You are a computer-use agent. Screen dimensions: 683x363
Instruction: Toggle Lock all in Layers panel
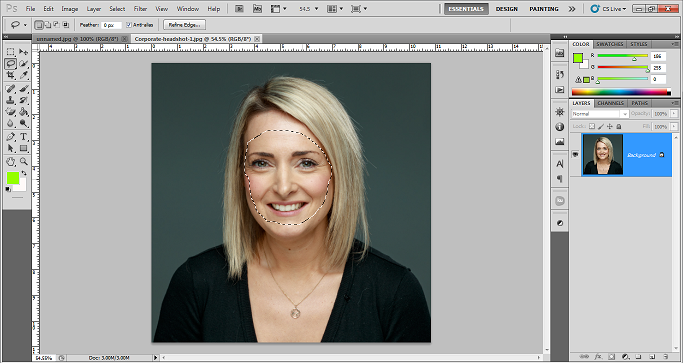pos(619,126)
